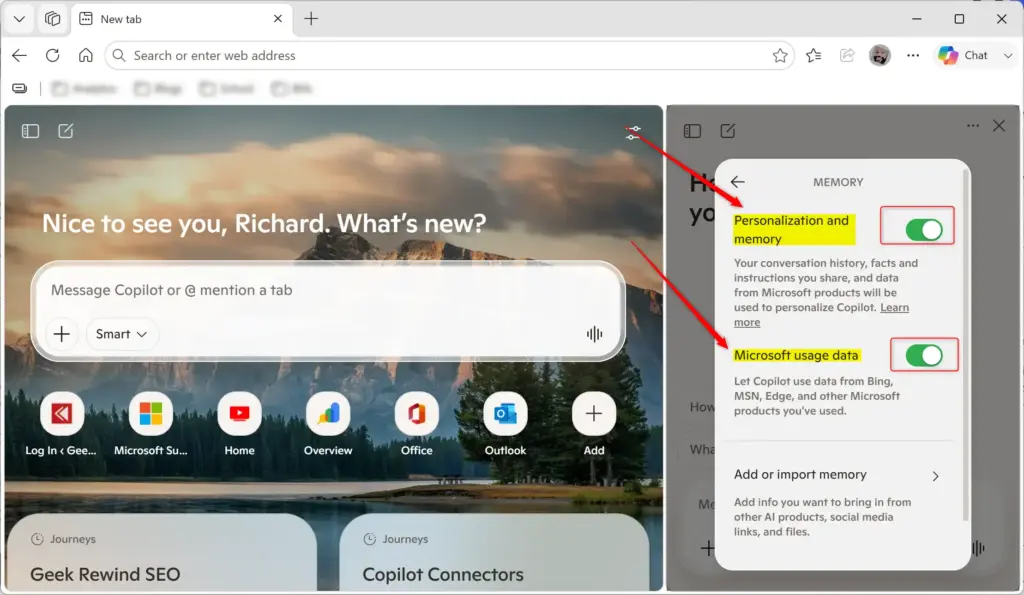Click the favorites bar leftmost icon

(20, 88)
